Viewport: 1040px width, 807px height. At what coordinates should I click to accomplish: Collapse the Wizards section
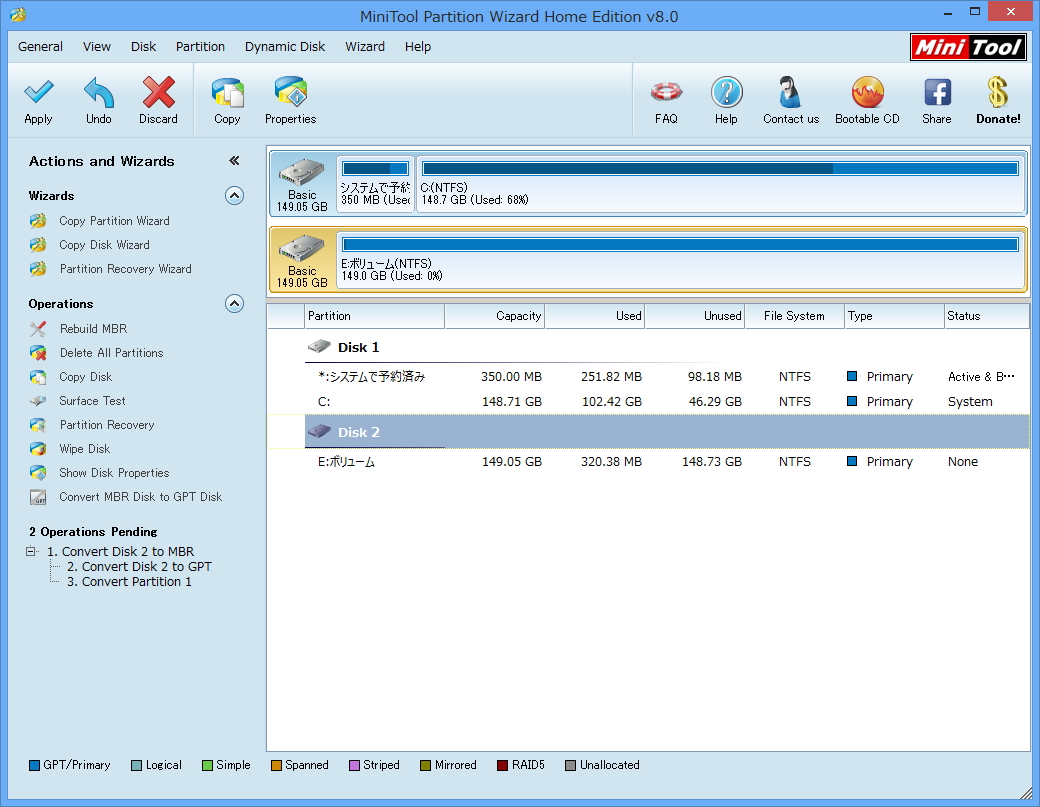pos(234,196)
